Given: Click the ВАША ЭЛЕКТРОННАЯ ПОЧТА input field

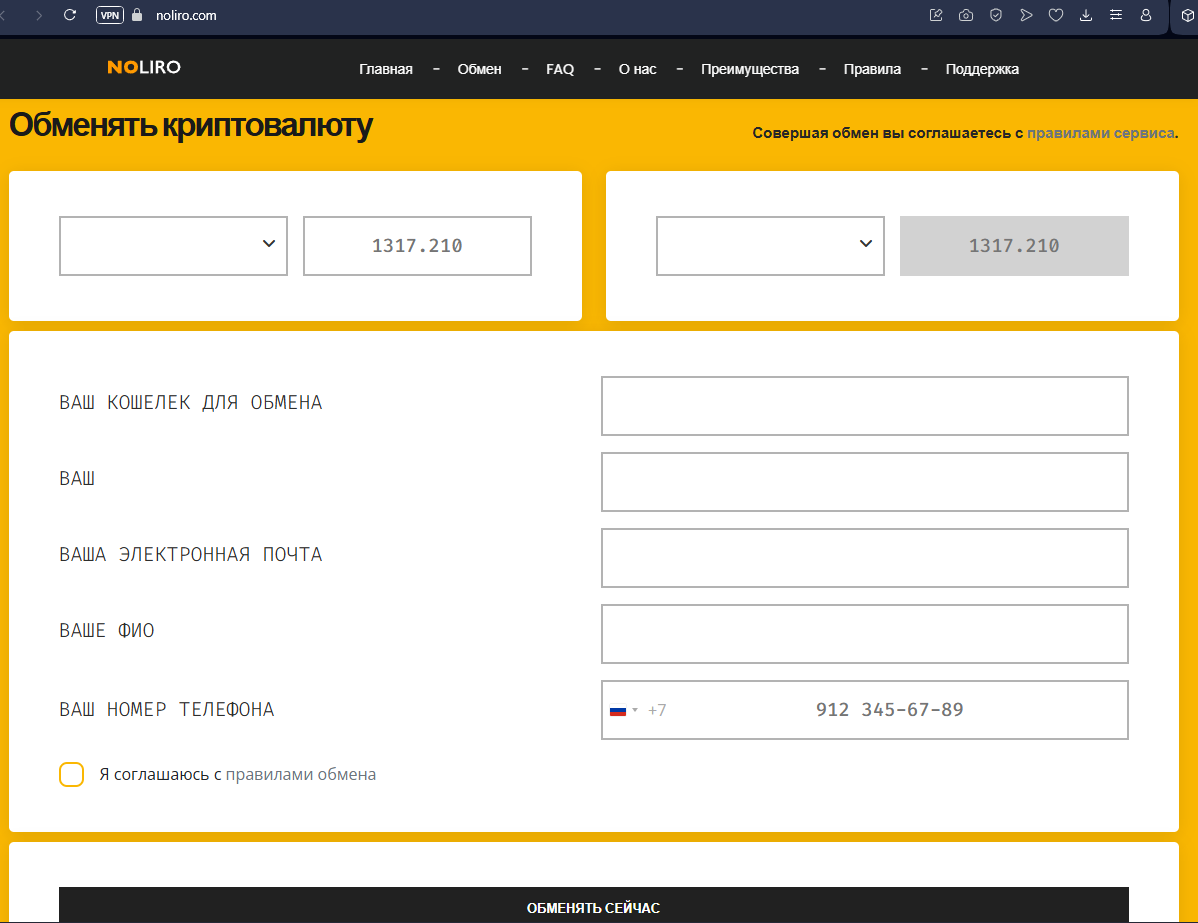Looking at the screenshot, I should click(x=864, y=557).
